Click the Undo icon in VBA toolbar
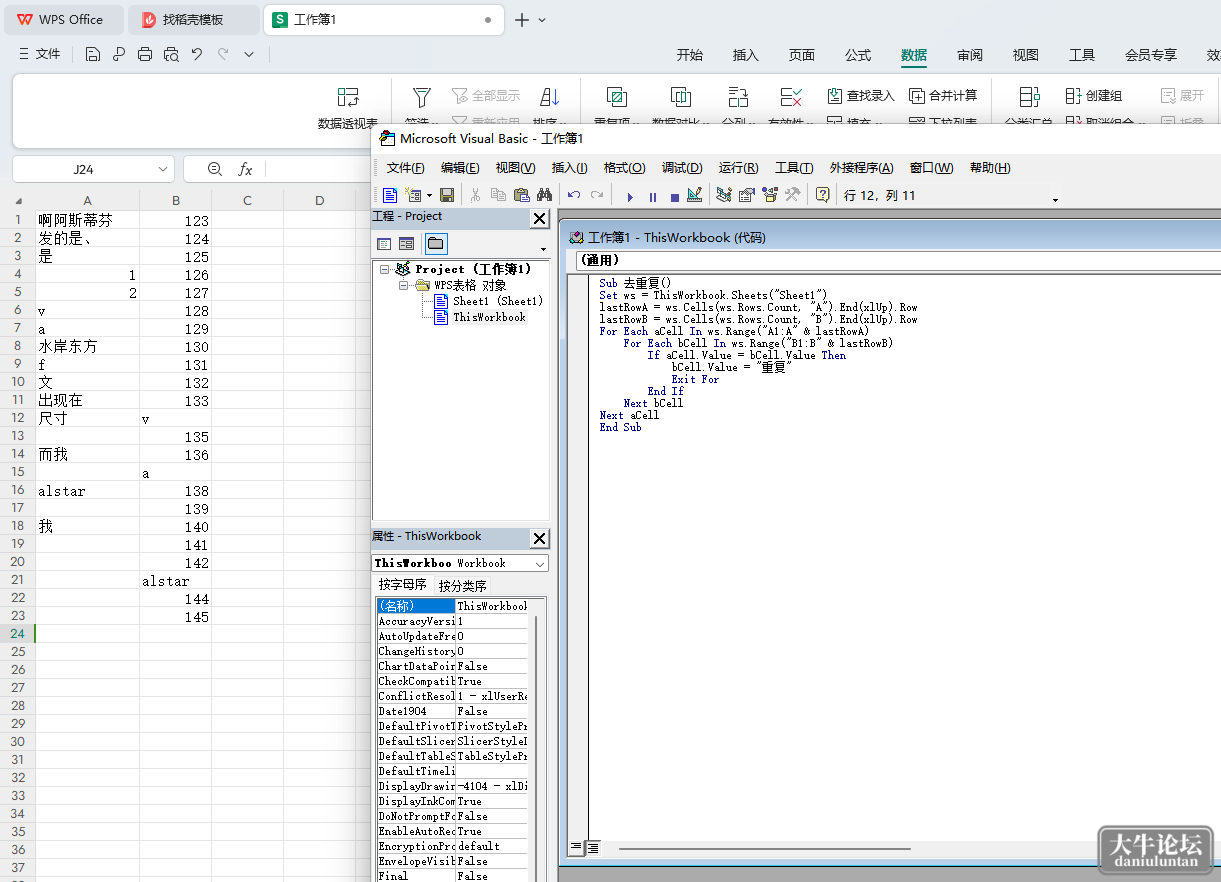The width and height of the screenshot is (1221, 882). tap(574, 195)
